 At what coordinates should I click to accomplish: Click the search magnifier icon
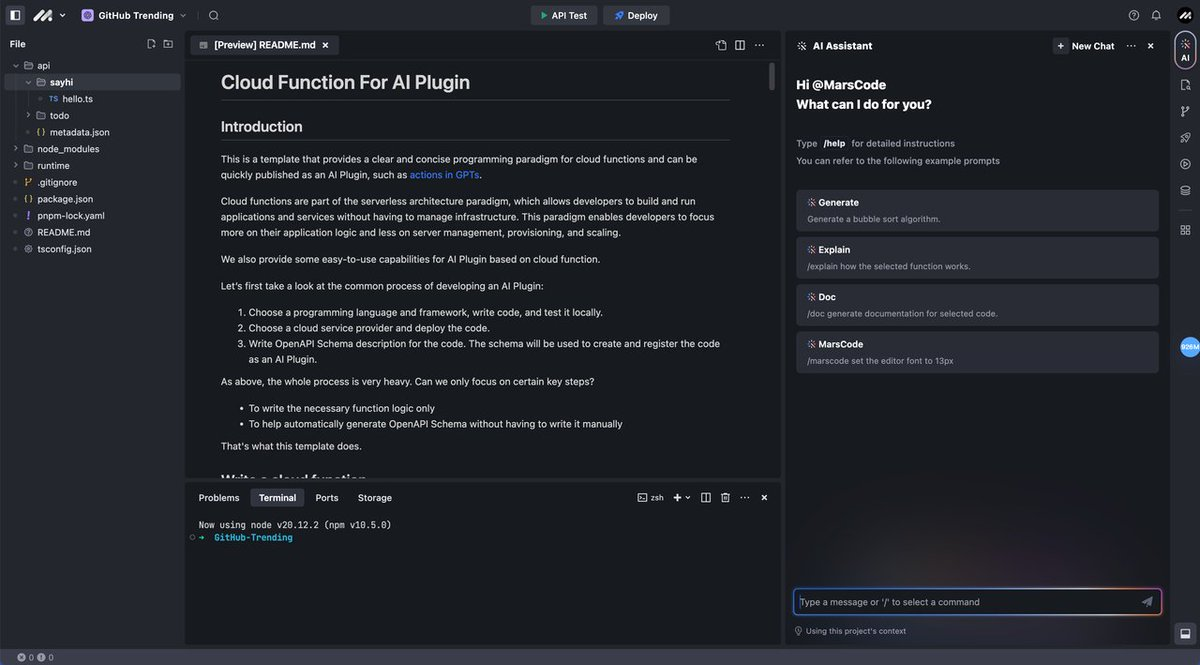[x=214, y=15]
